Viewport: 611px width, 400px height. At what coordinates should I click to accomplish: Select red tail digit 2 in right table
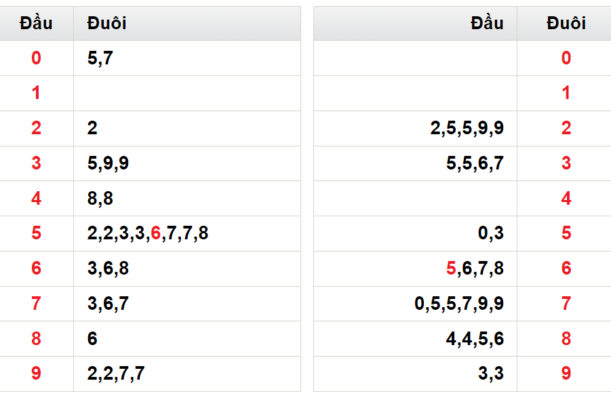566,128
